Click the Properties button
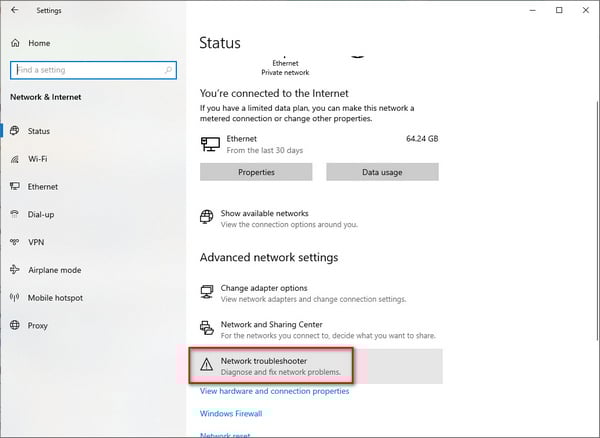The height and width of the screenshot is (438, 600). pyautogui.click(x=256, y=172)
